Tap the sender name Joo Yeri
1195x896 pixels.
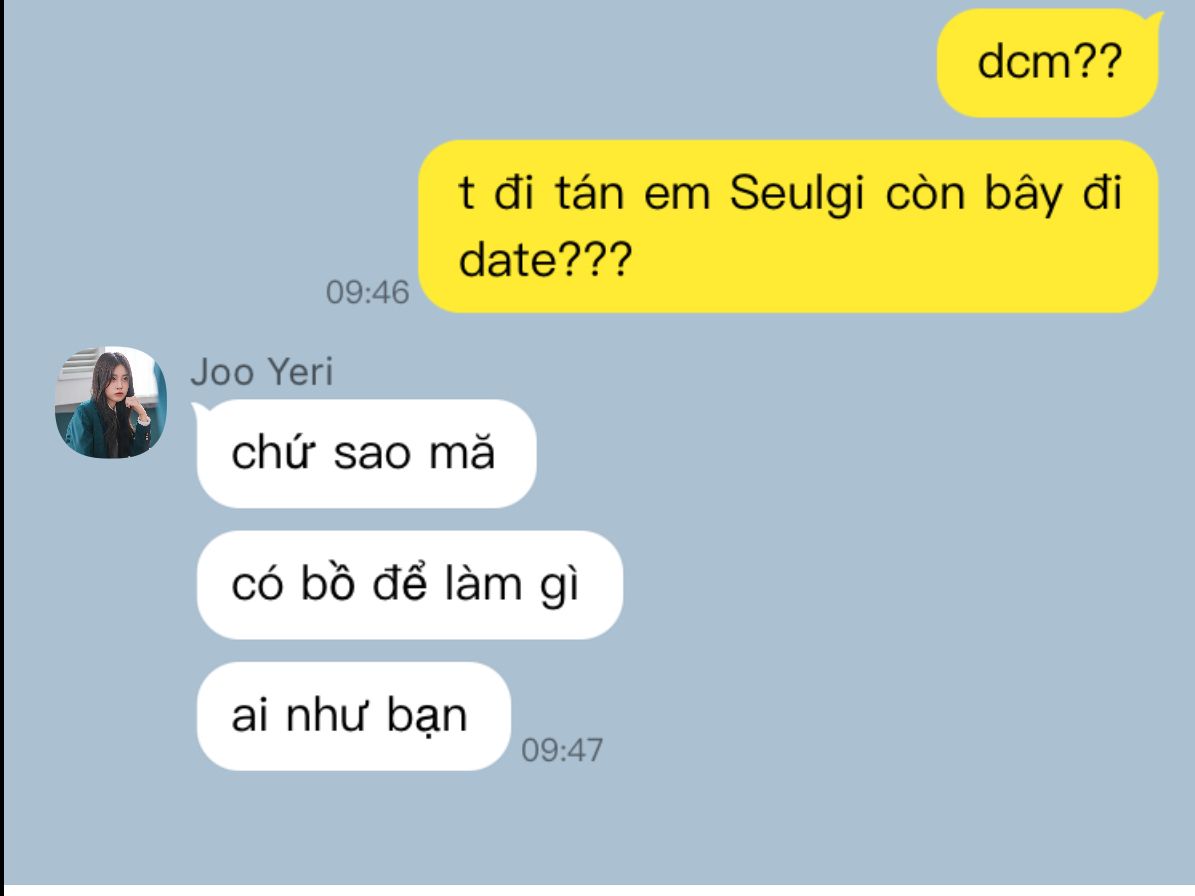pos(261,372)
